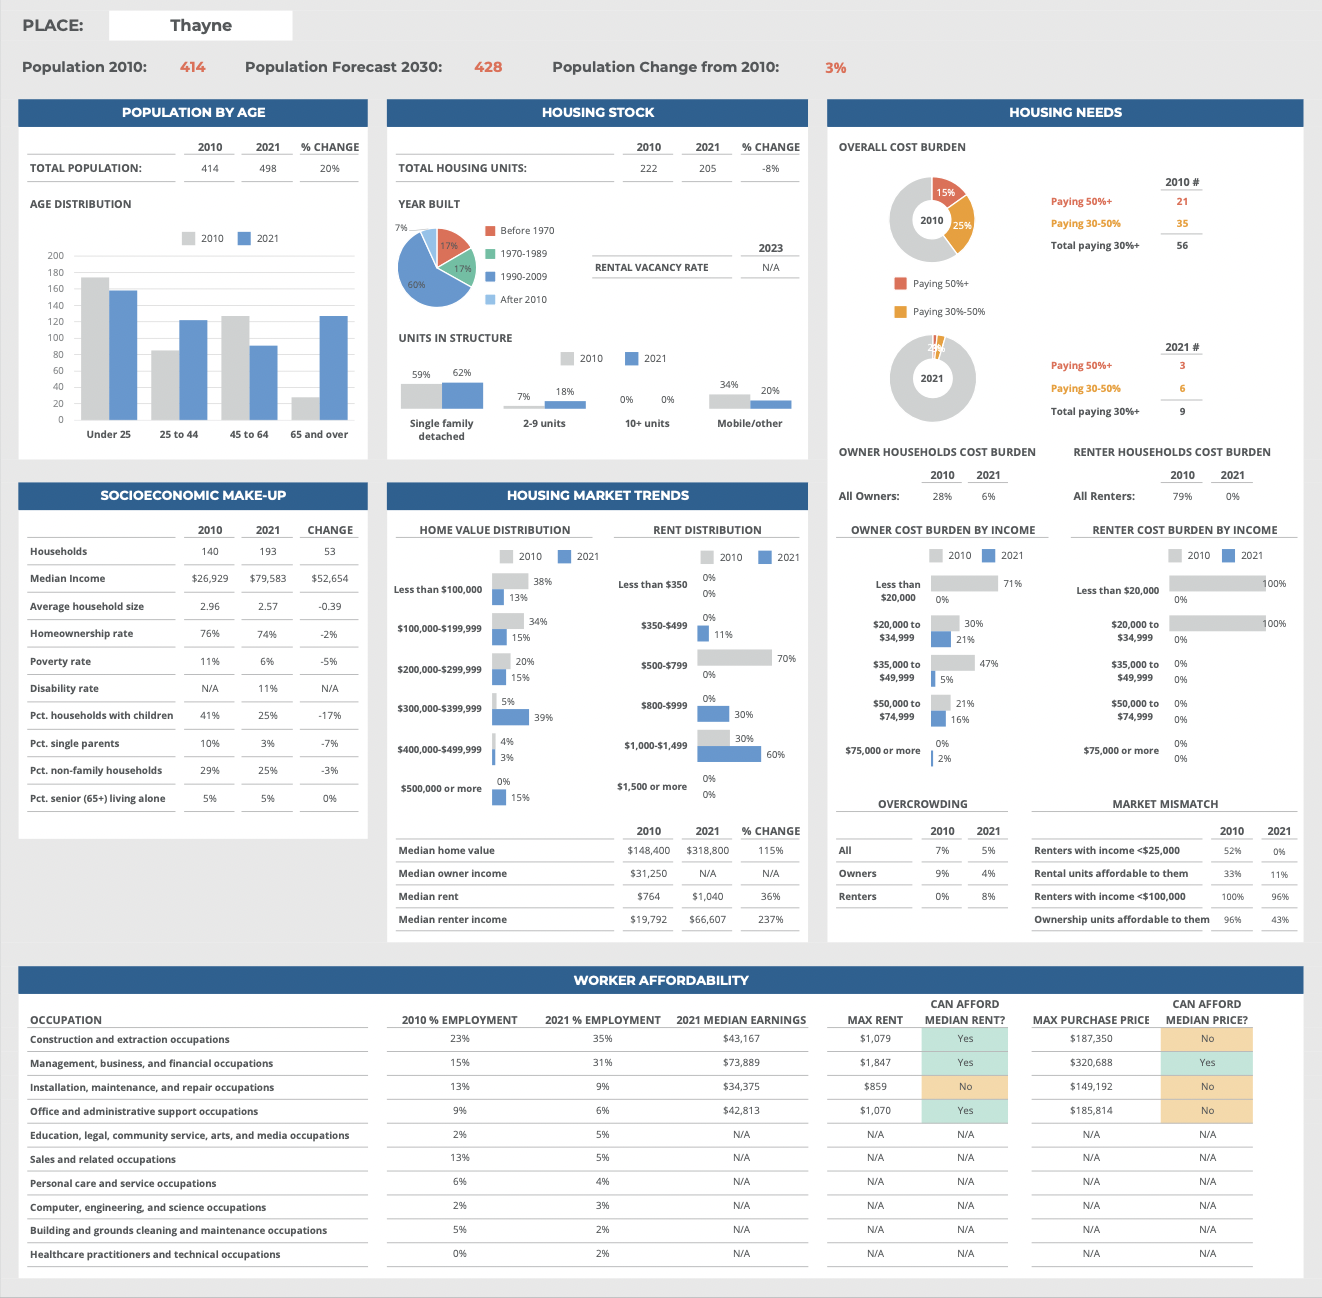Image resolution: width=1322 pixels, height=1298 pixels.
Task: Click the 70% bar for $500-$799 rent
Action: pos(734,658)
